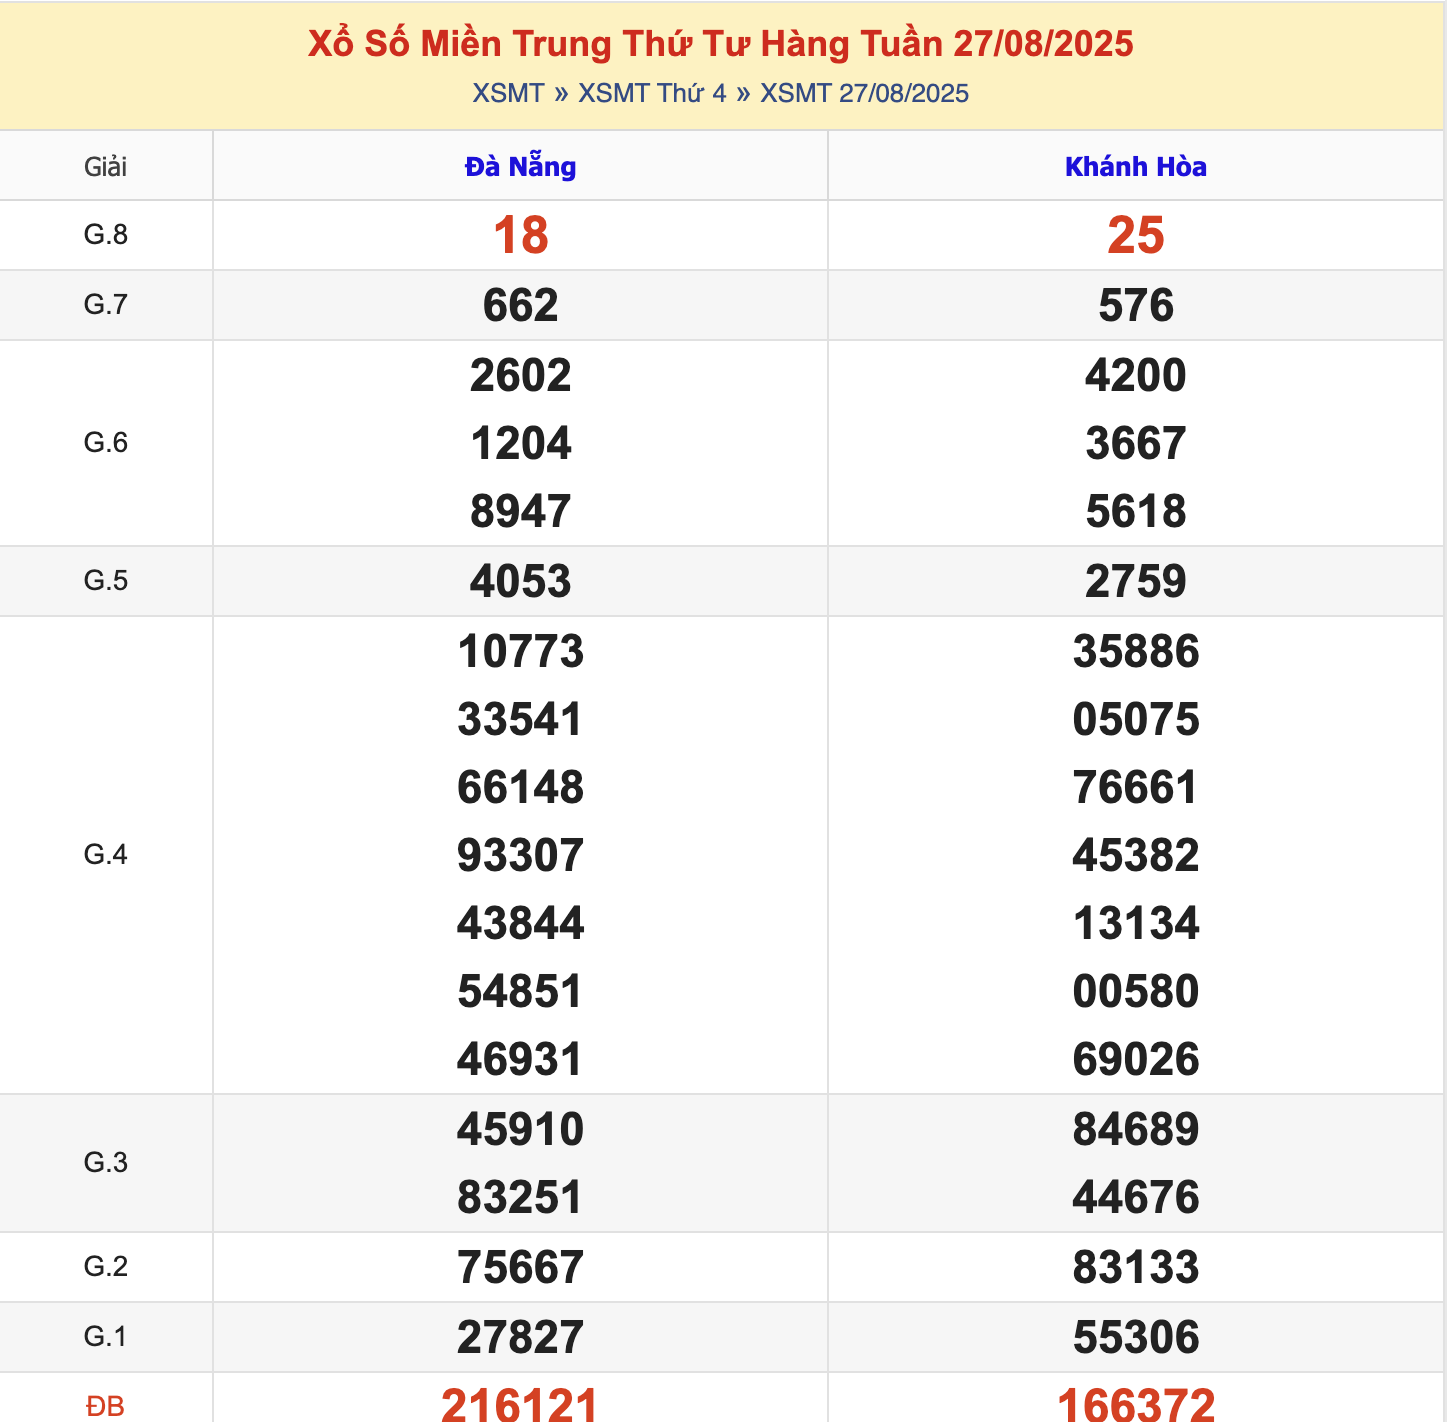Image resolution: width=1447 pixels, height=1422 pixels.
Task: Click G.4 number 43844
Action: [520, 924]
